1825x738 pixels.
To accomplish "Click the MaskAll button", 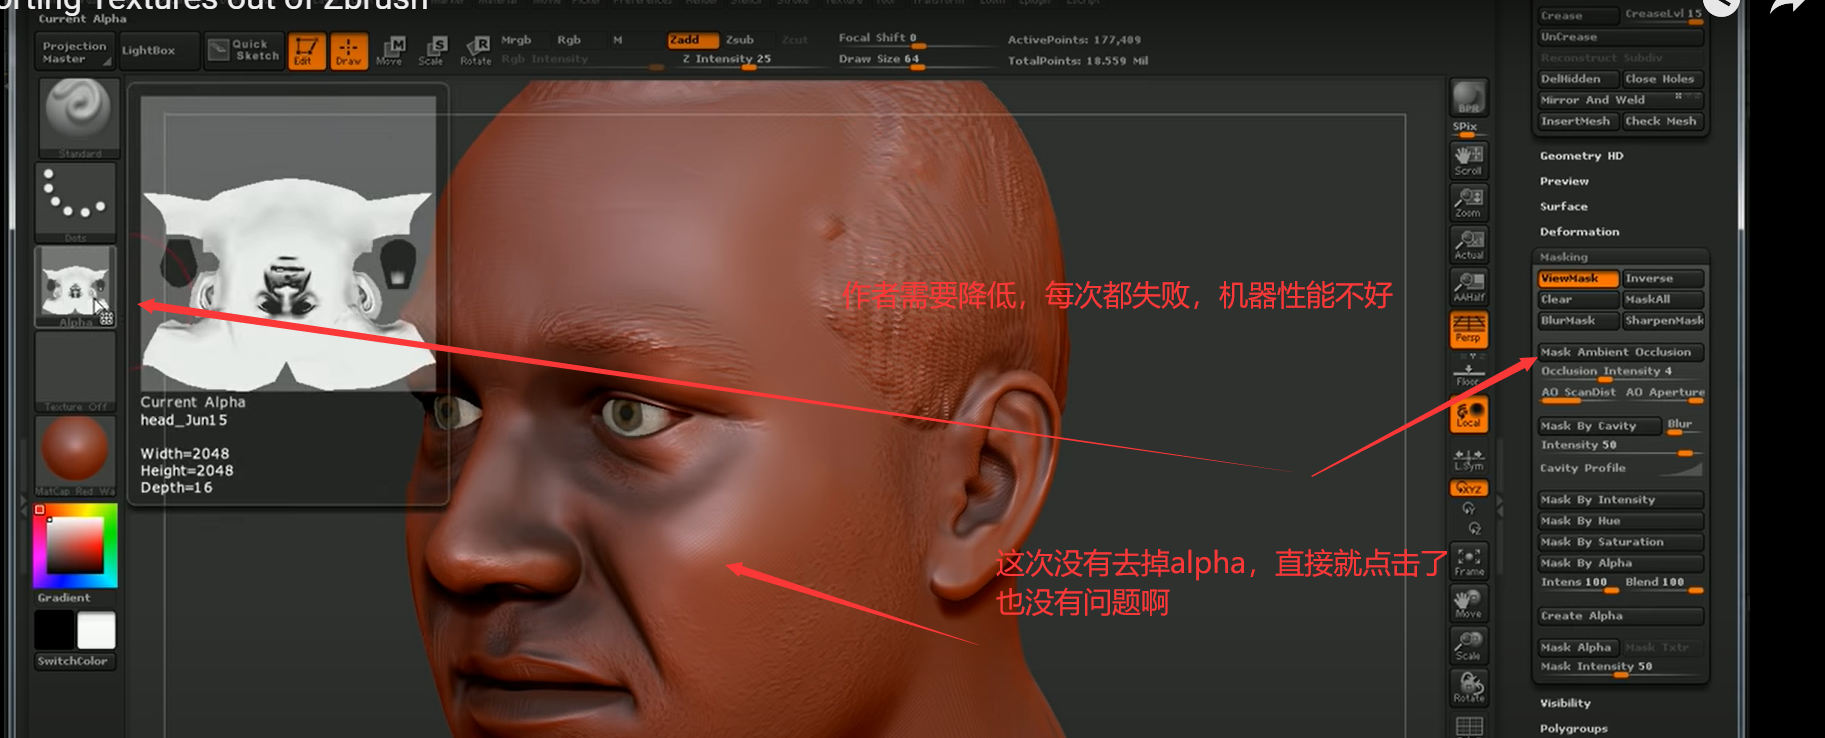I will pos(1662,299).
